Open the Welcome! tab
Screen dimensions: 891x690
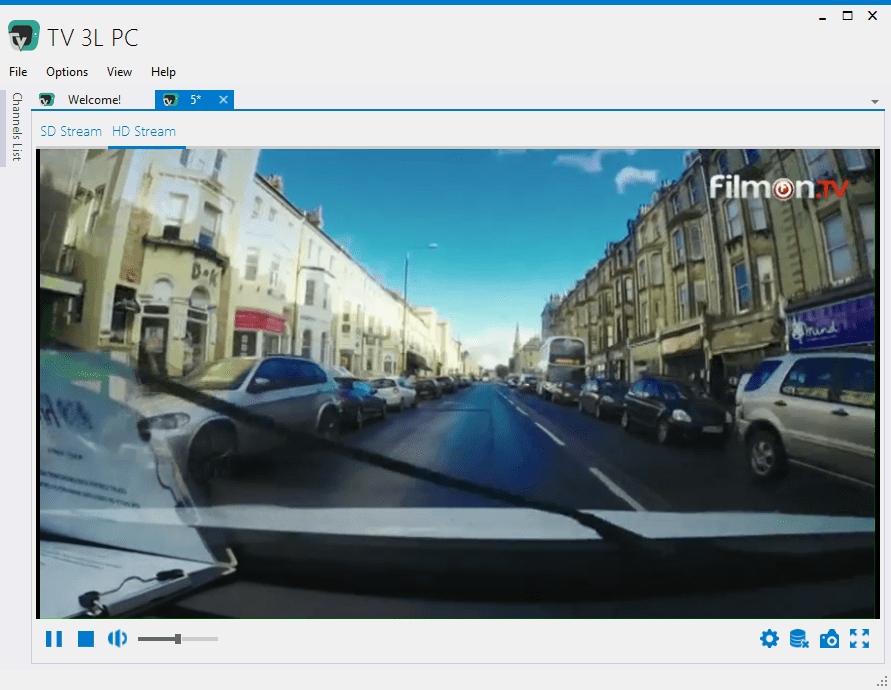94,100
